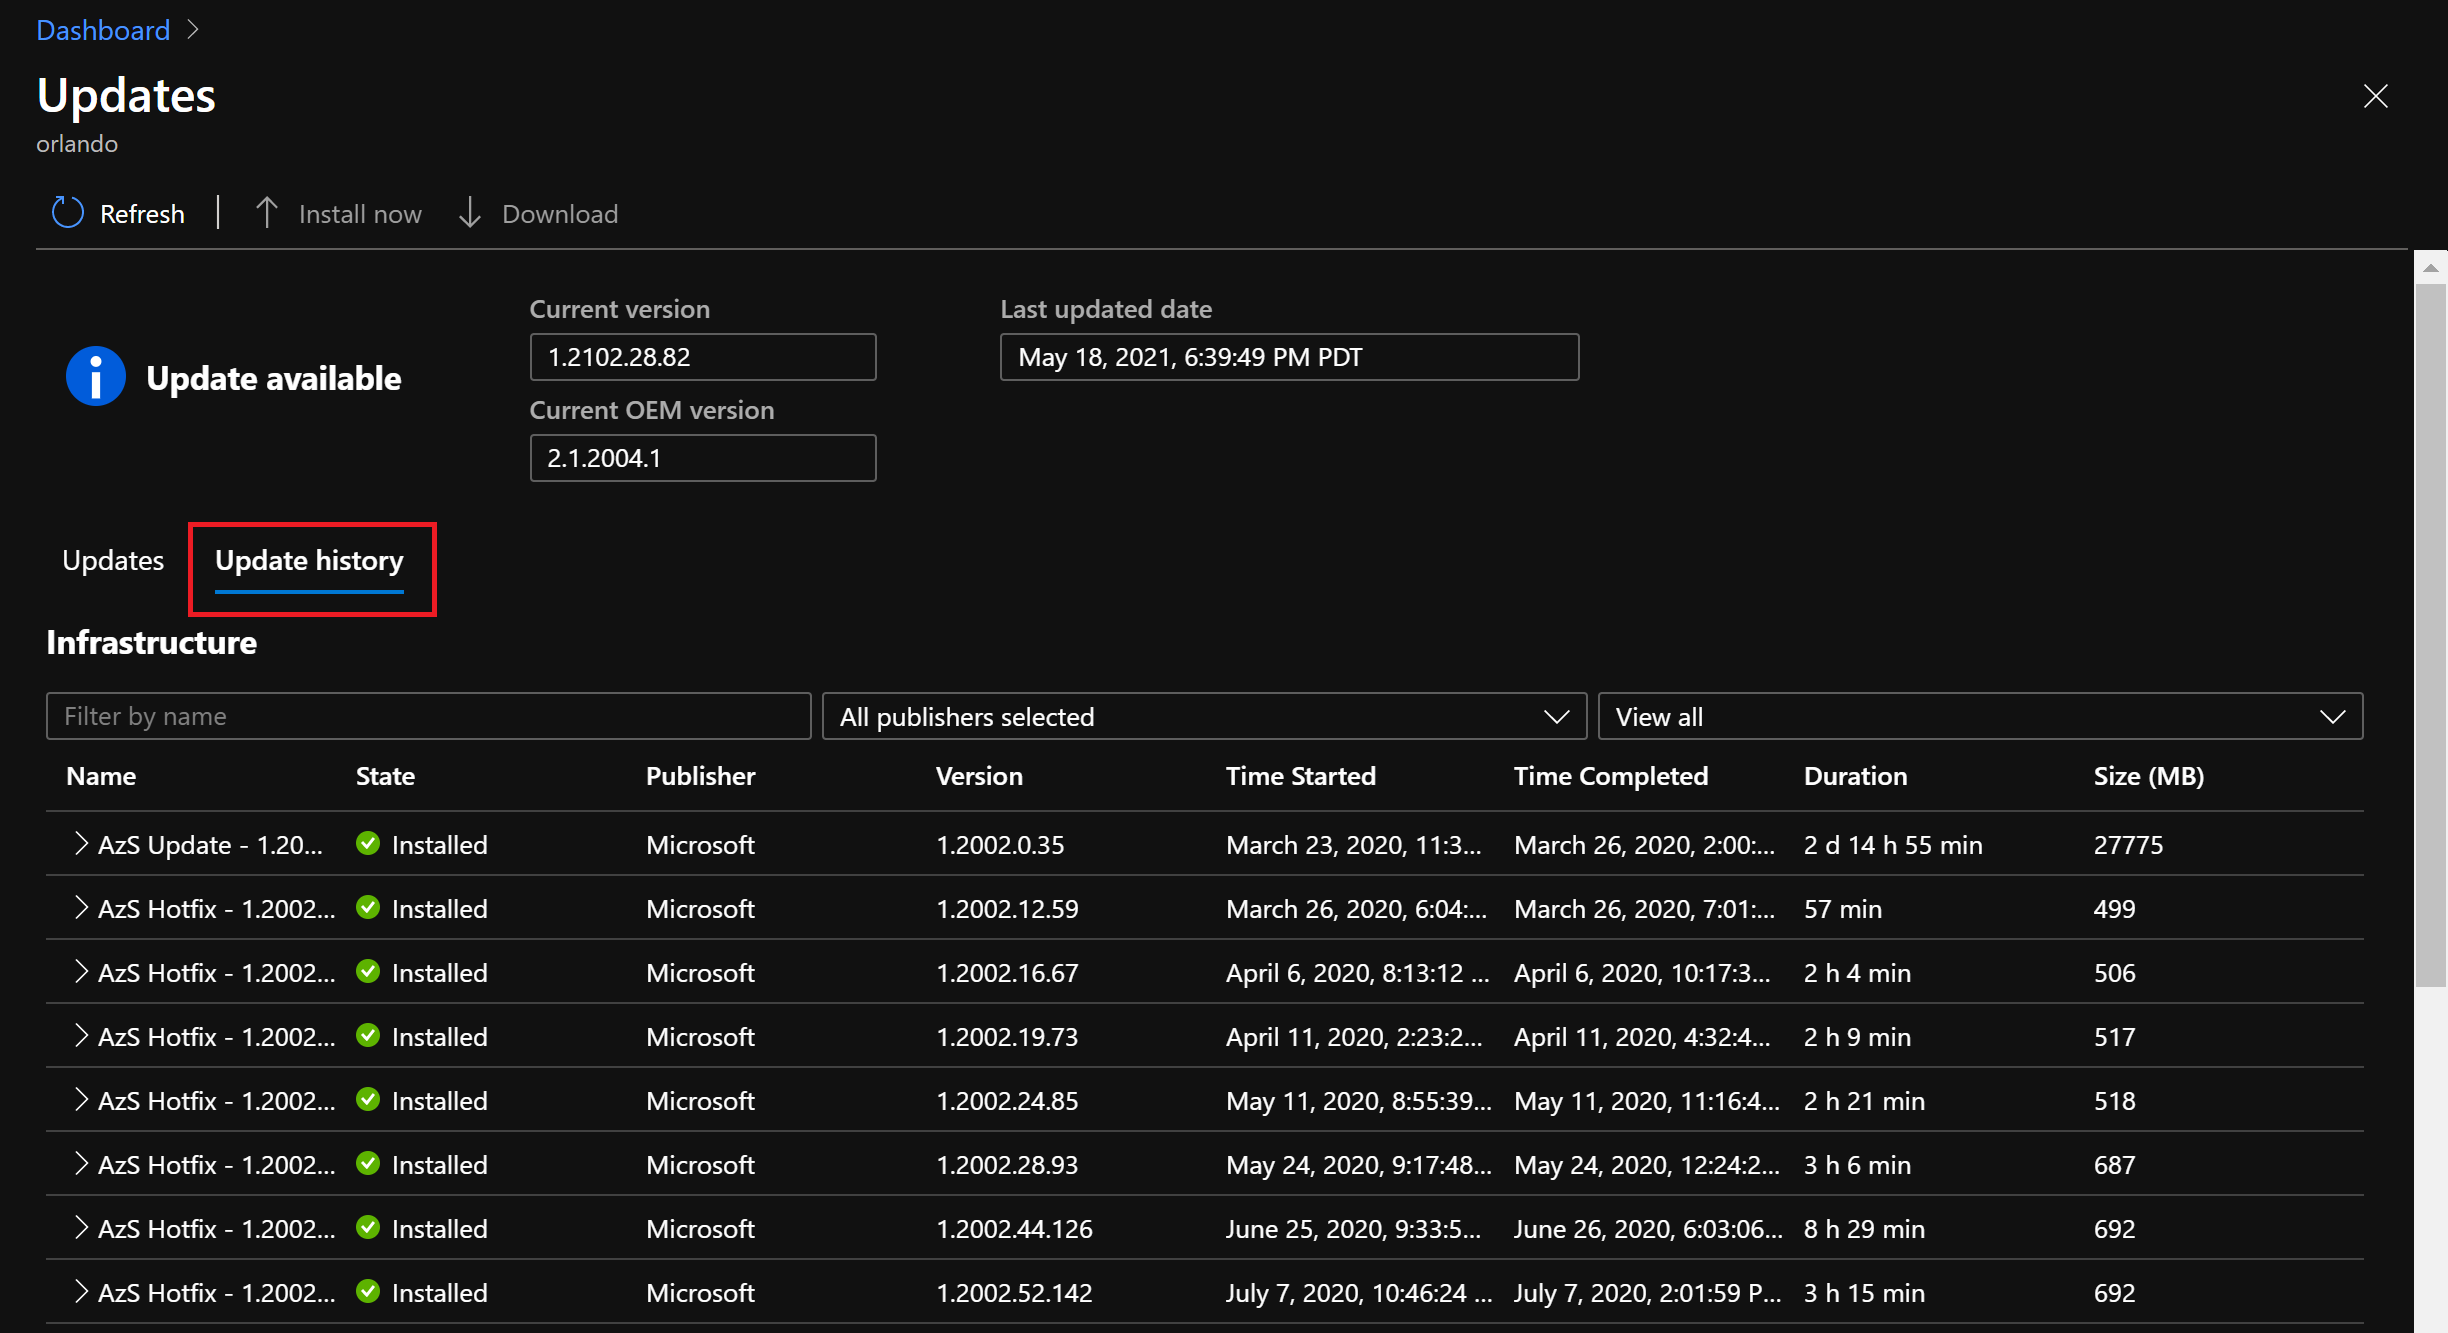Click the Install now up-arrow icon
This screenshot has height=1333, width=2448.
(266, 213)
